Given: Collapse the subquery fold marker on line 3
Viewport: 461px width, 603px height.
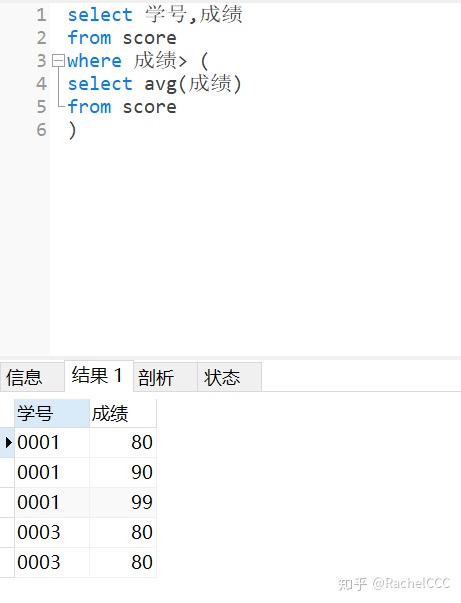Looking at the screenshot, I should [x=58, y=61].
